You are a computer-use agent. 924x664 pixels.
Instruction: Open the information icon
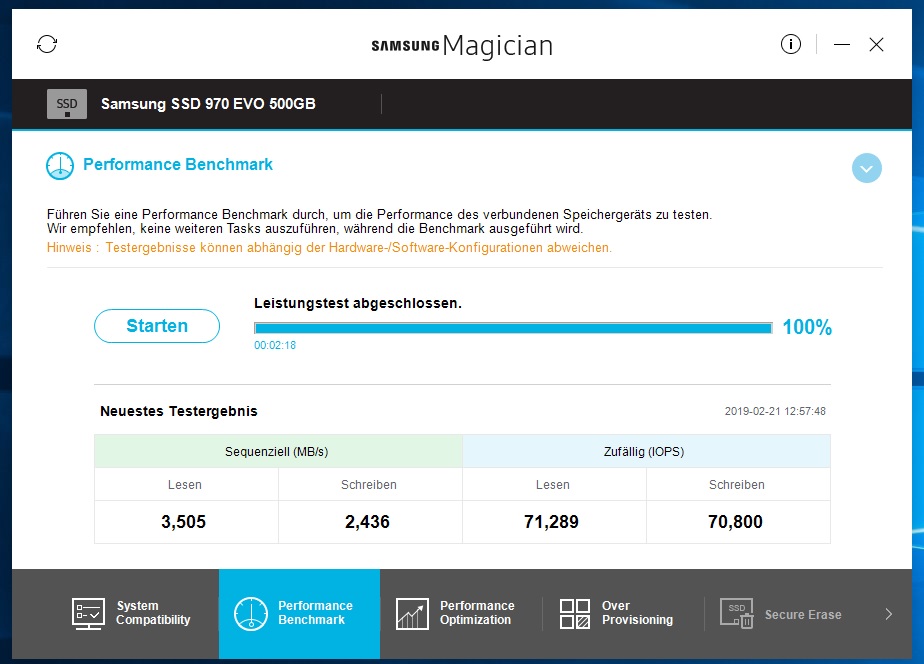click(x=791, y=44)
